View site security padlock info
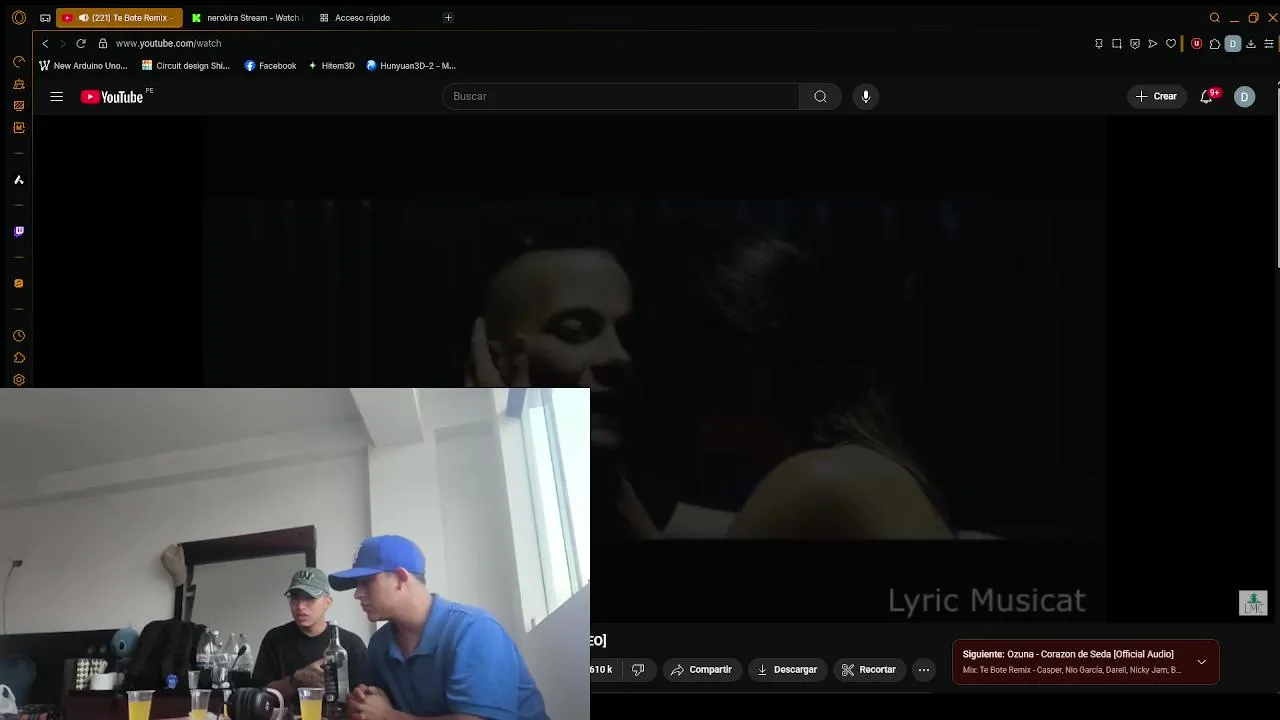Image resolution: width=1280 pixels, height=720 pixels. pyautogui.click(x=103, y=44)
